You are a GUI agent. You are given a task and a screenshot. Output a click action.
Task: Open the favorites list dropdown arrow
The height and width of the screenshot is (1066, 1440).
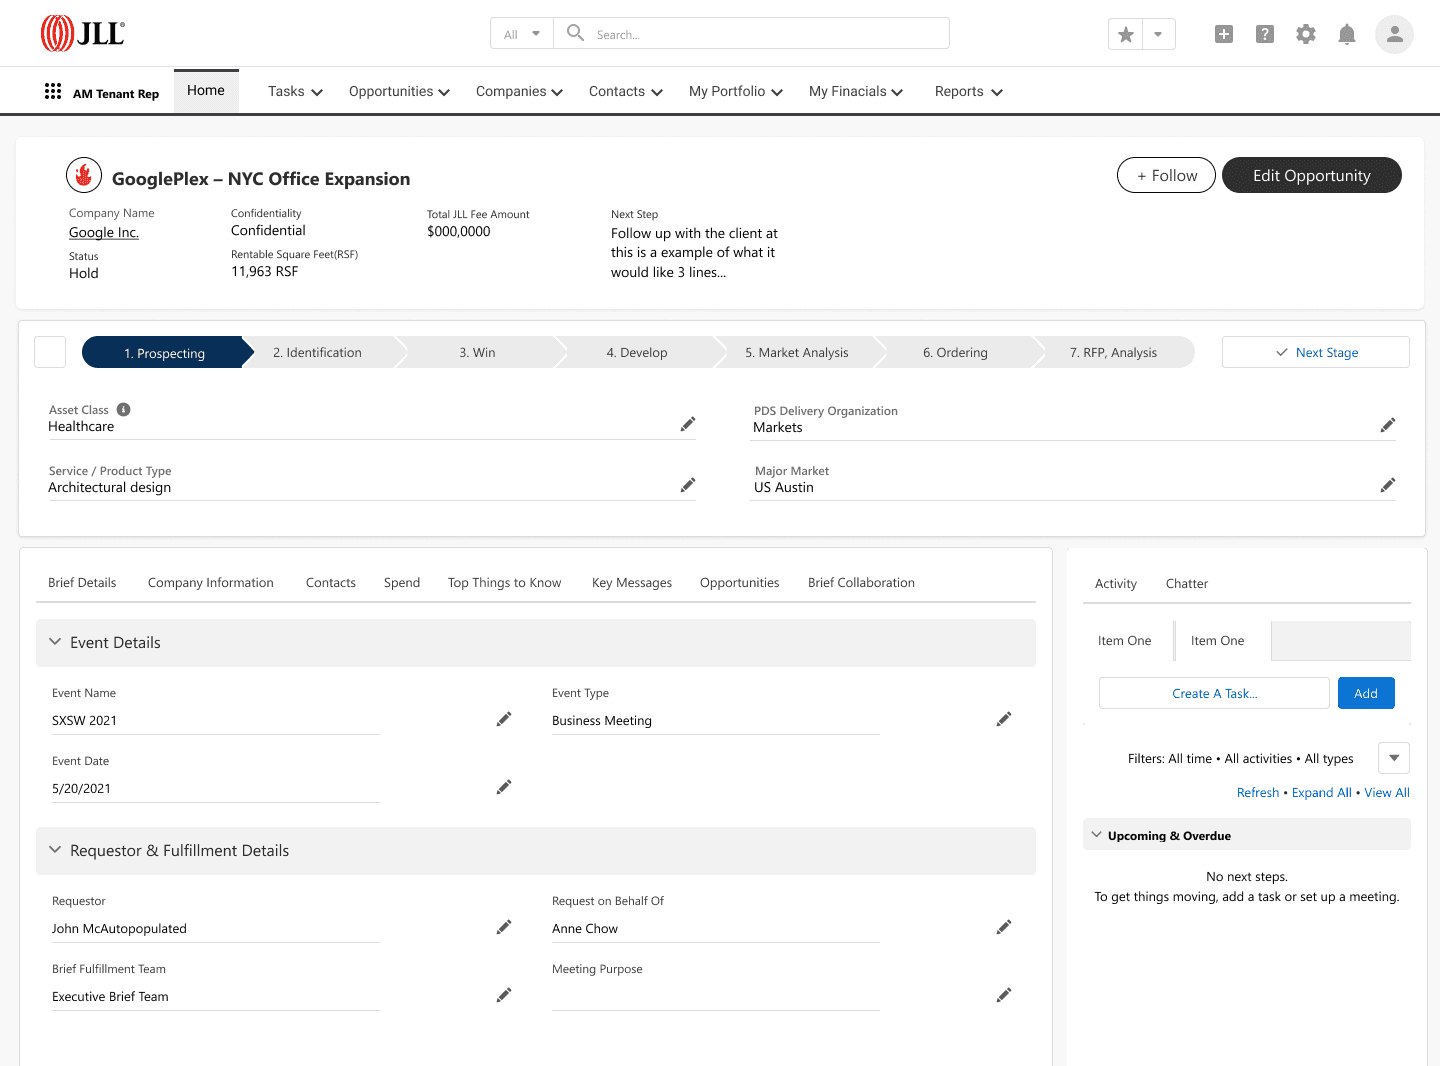point(1158,34)
